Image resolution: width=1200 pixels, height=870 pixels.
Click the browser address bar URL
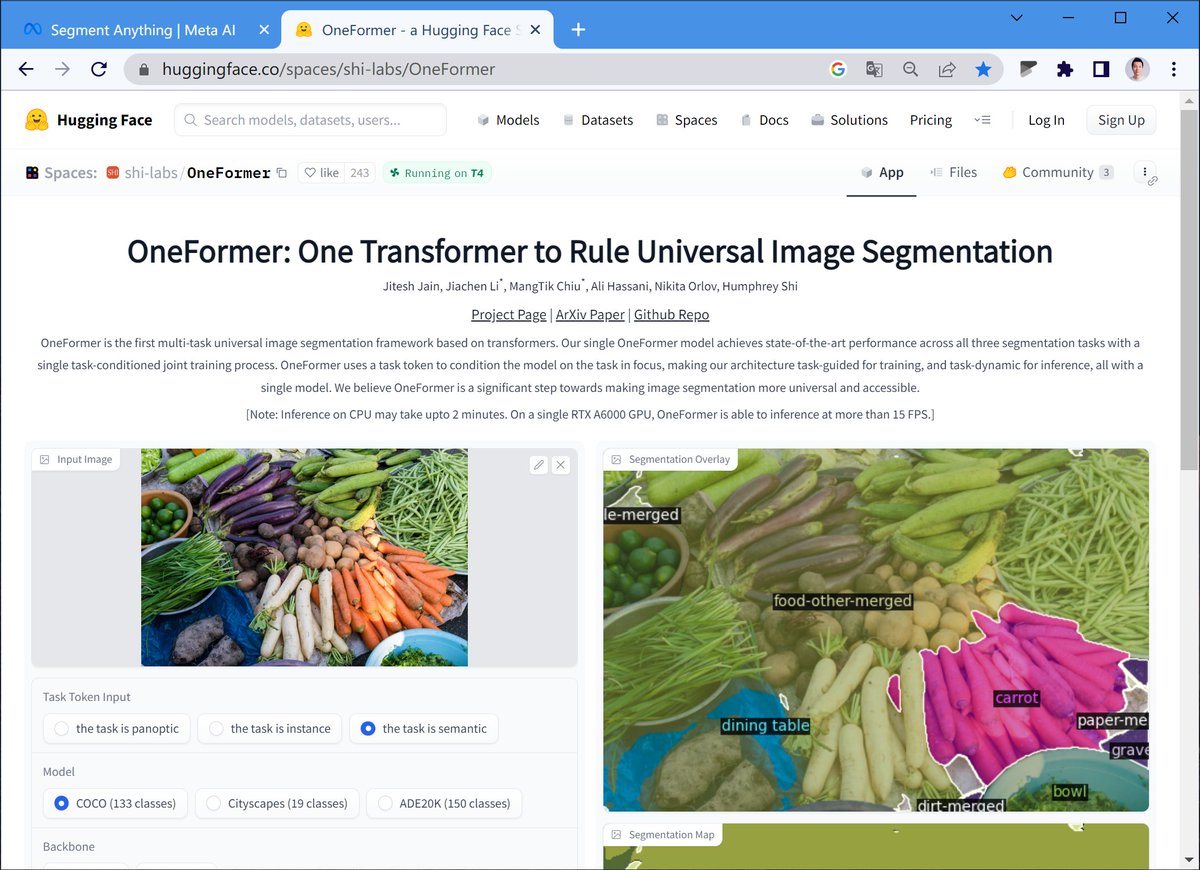point(328,69)
